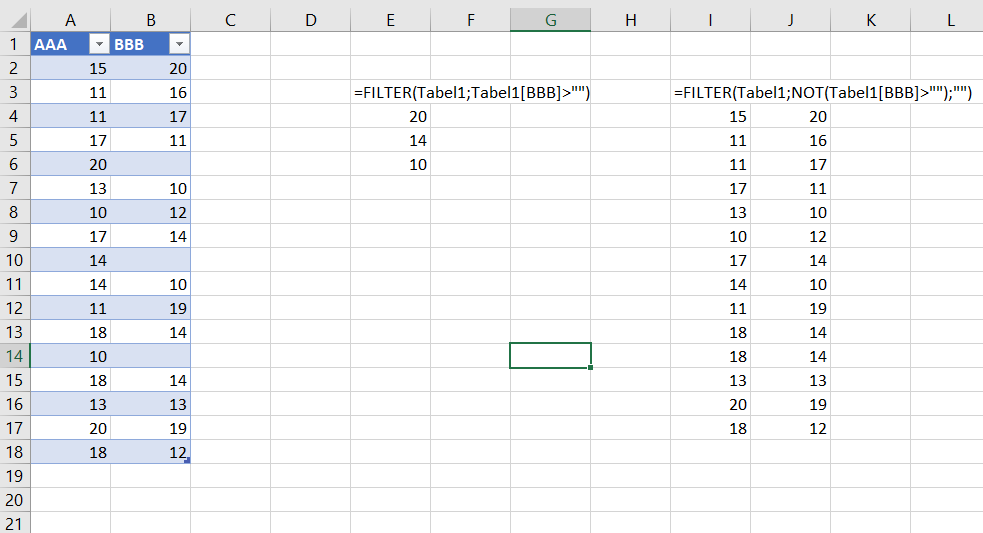This screenshot has height=533, width=983.
Task: Select cell J5 containing 16
Action: [x=791, y=140]
